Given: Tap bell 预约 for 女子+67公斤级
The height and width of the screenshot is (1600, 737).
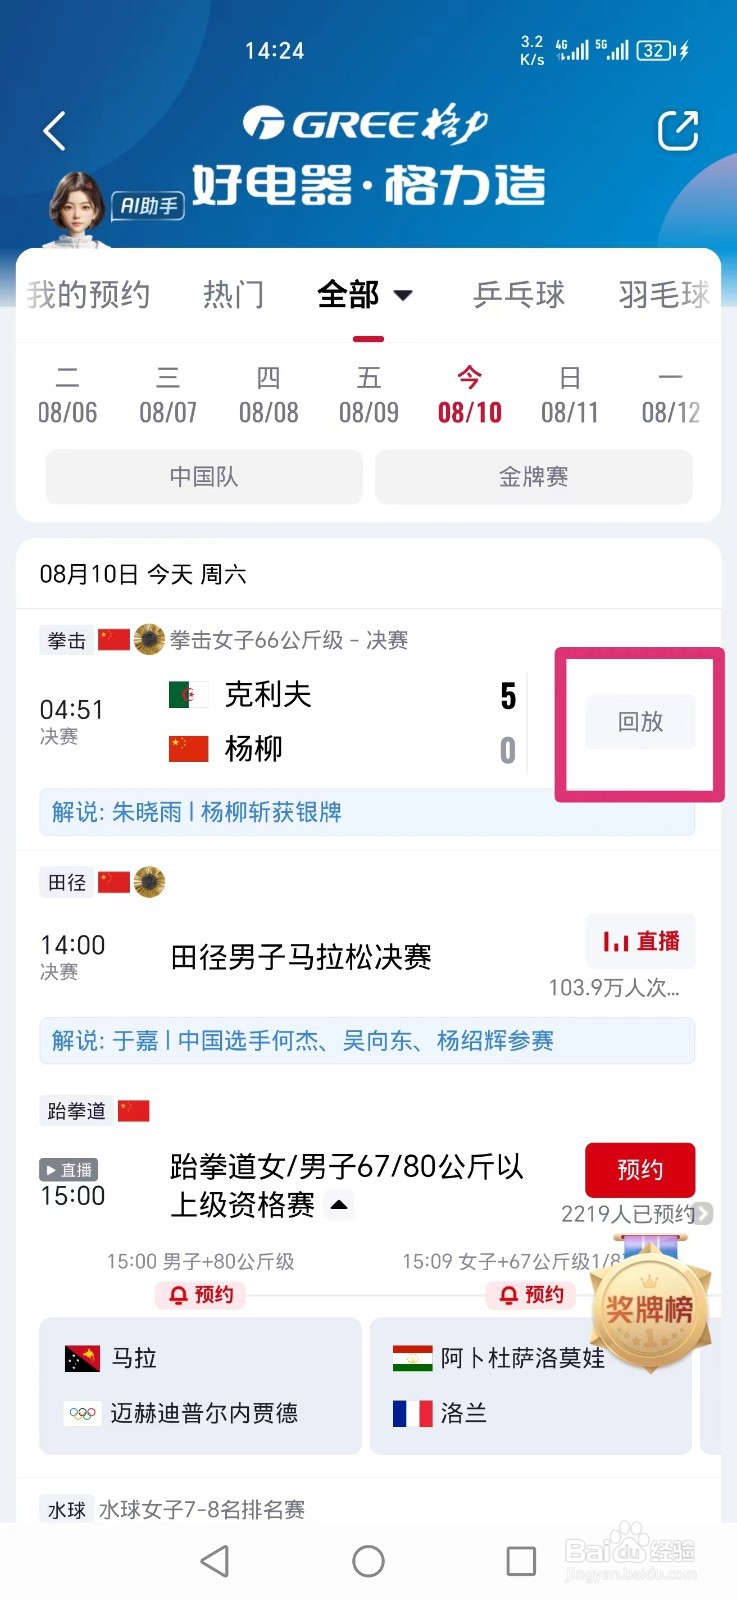Looking at the screenshot, I should [x=531, y=1295].
